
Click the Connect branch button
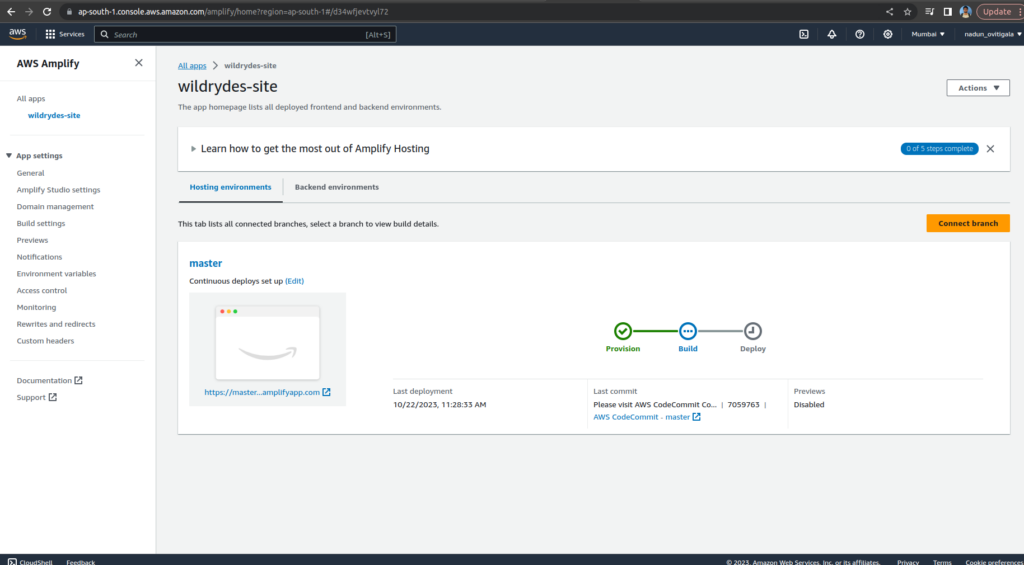coord(968,223)
